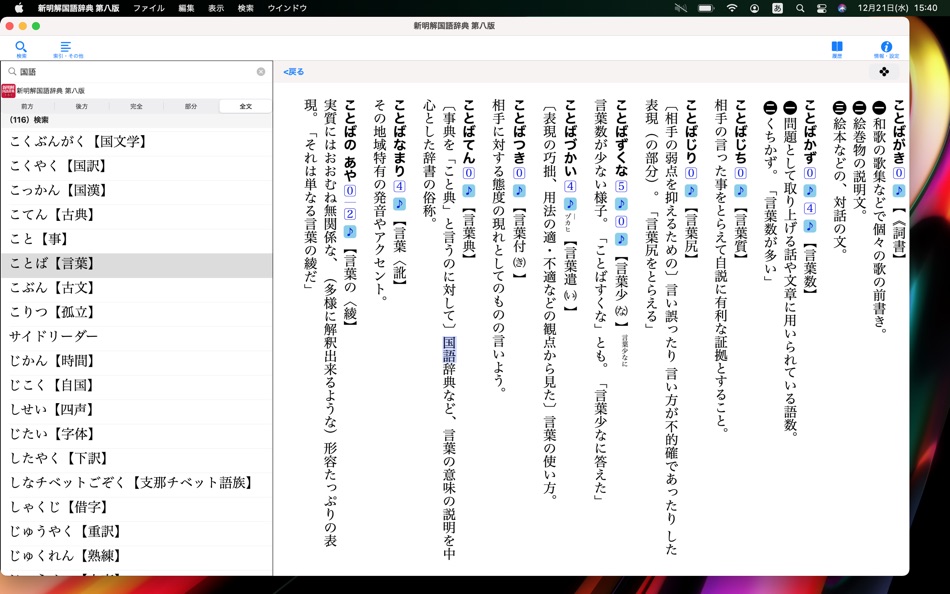
Task: Select the result こてん【古典】
Action: [136, 215]
